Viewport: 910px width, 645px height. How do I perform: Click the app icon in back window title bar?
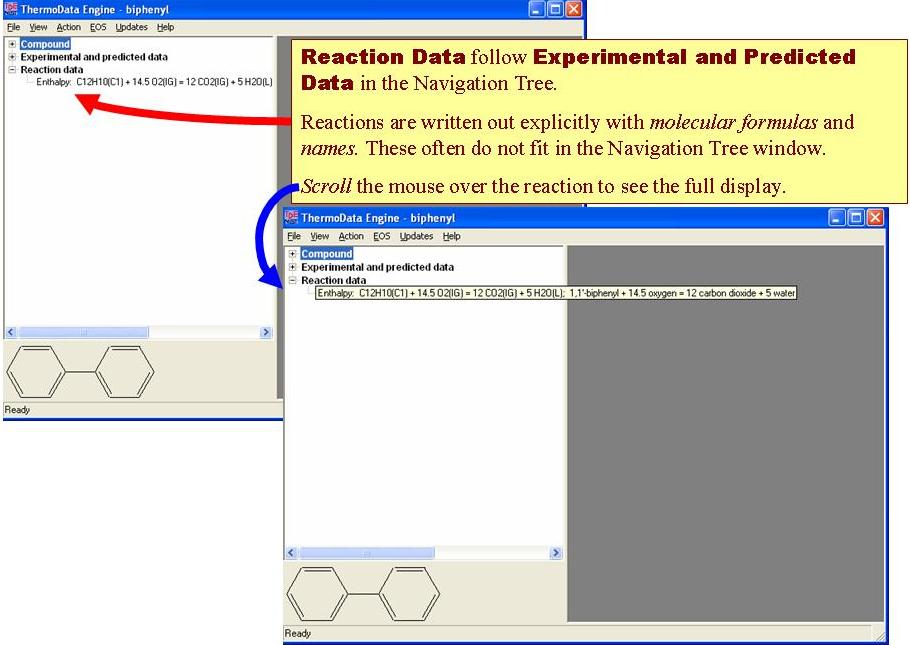[11, 9]
